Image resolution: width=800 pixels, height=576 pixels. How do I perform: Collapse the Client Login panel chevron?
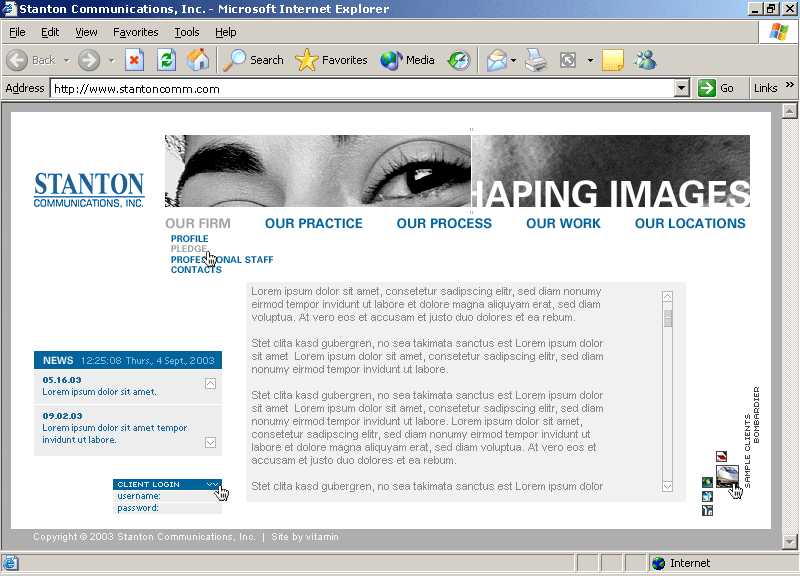point(211,484)
